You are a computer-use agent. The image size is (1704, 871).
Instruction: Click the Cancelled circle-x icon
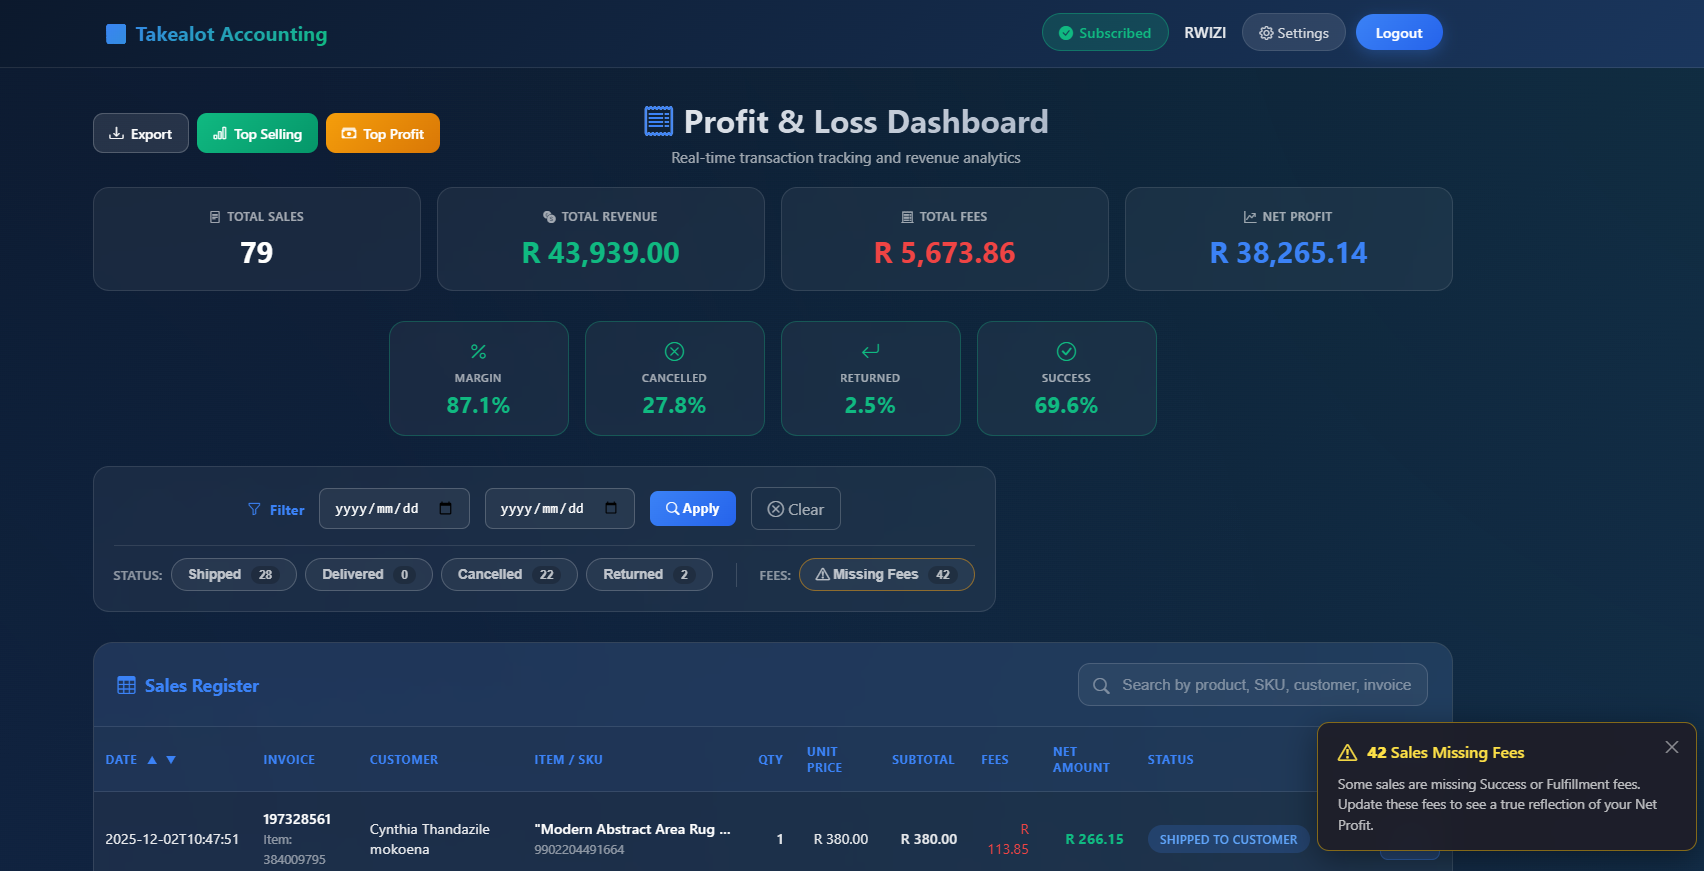674,351
